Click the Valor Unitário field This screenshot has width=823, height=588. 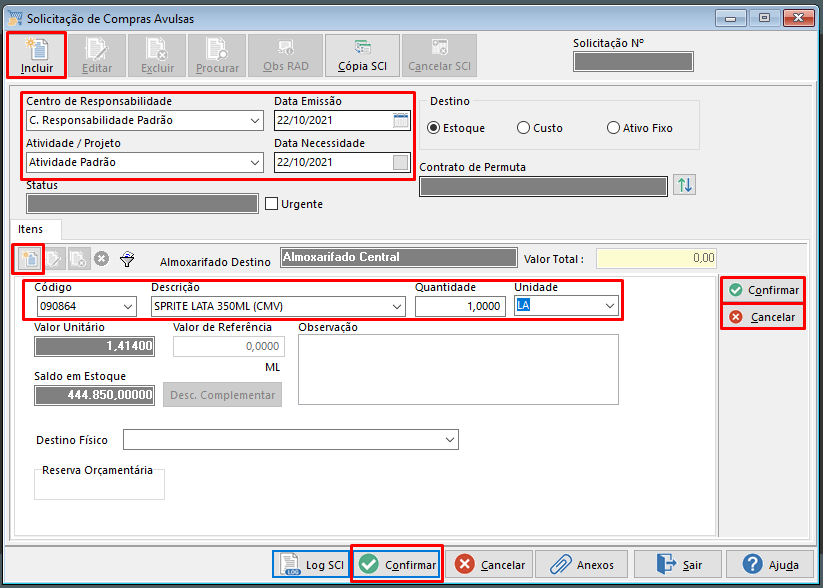point(94,346)
